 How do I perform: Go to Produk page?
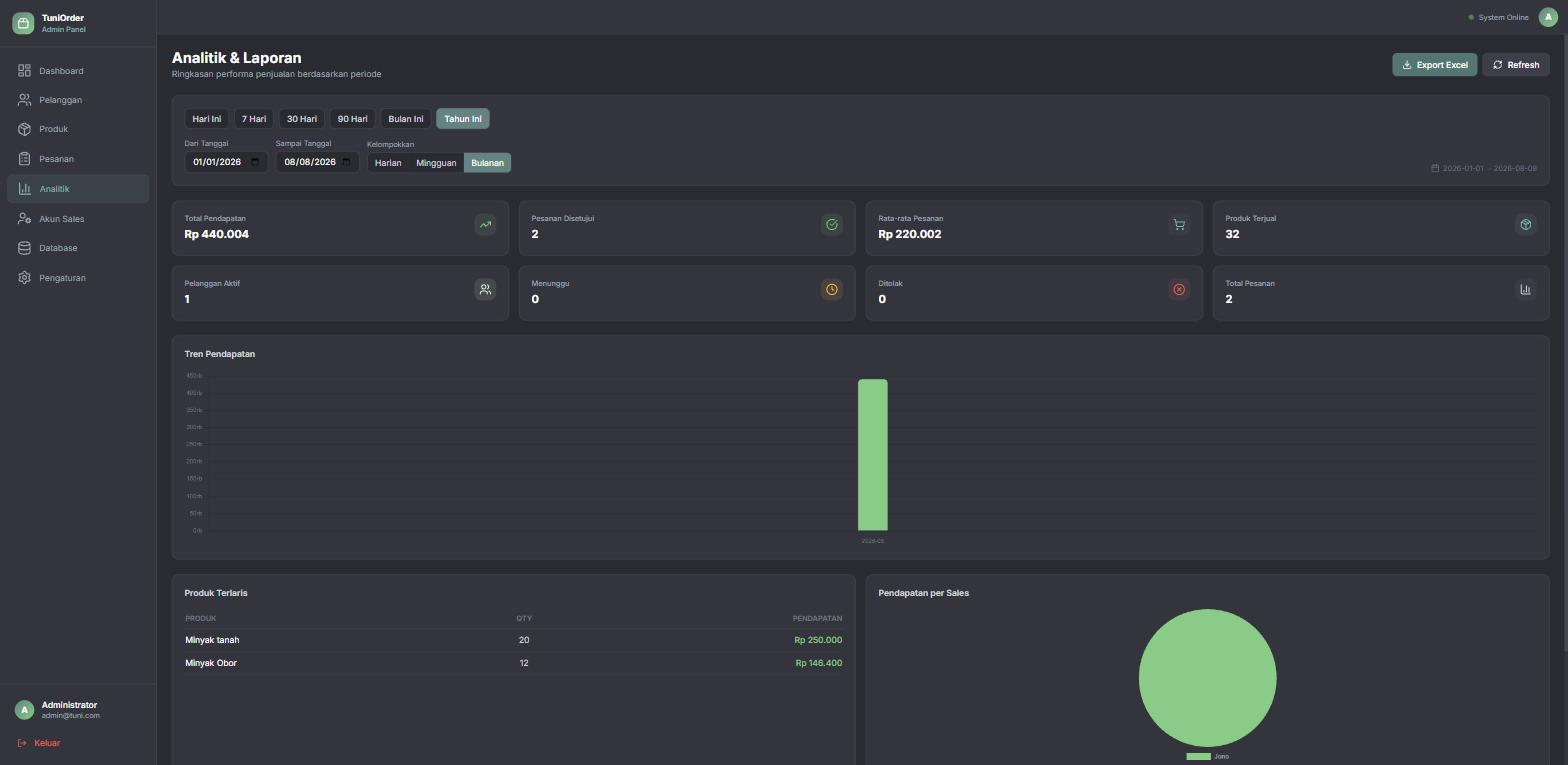tap(78, 129)
